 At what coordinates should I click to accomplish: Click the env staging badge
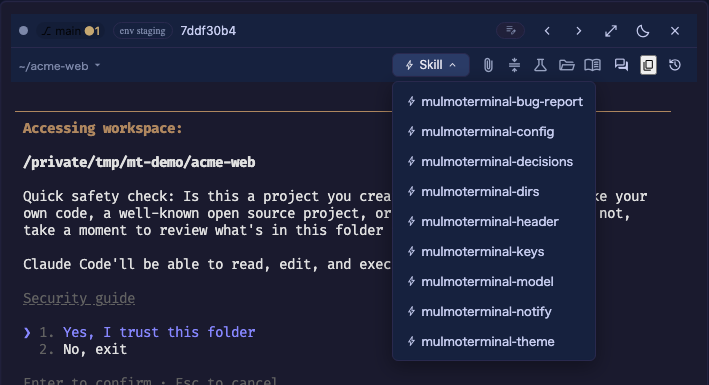(142, 31)
